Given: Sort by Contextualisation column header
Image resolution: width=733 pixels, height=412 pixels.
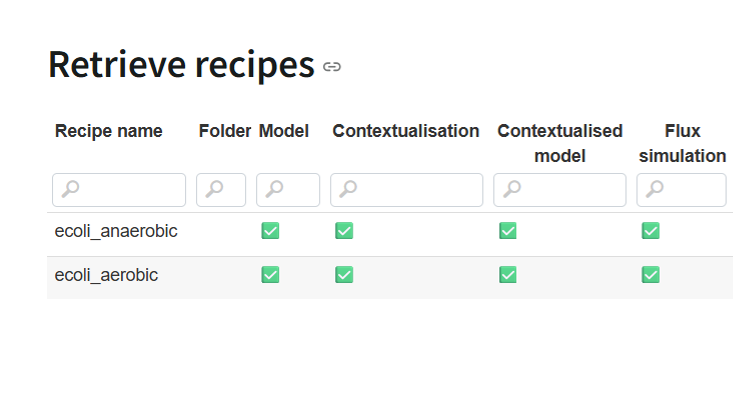Looking at the screenshot, I should tap(406, 131).
